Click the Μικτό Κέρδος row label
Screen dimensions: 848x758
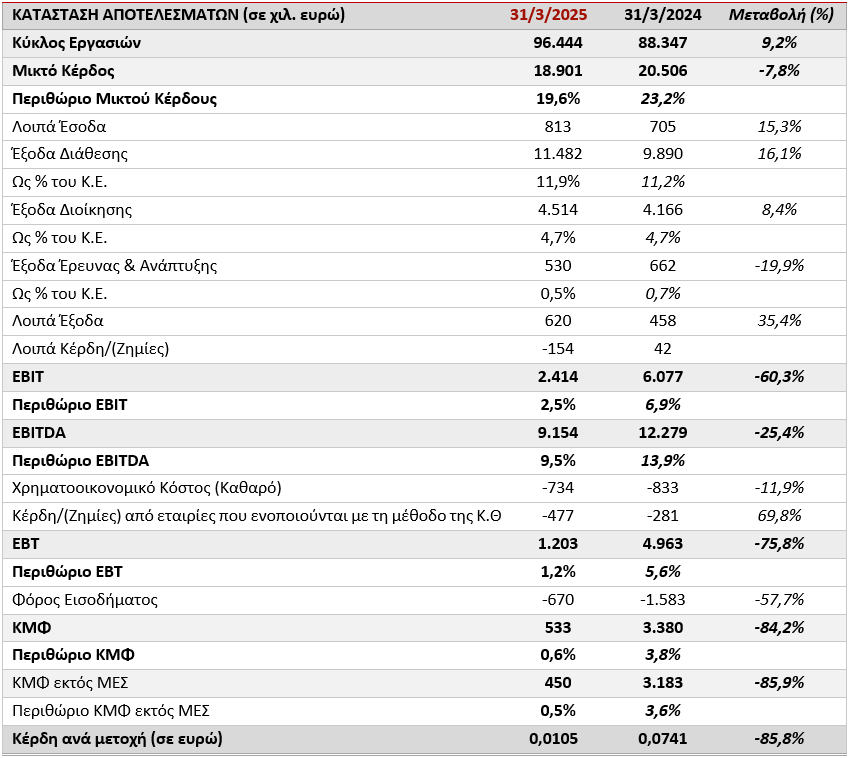64,71
